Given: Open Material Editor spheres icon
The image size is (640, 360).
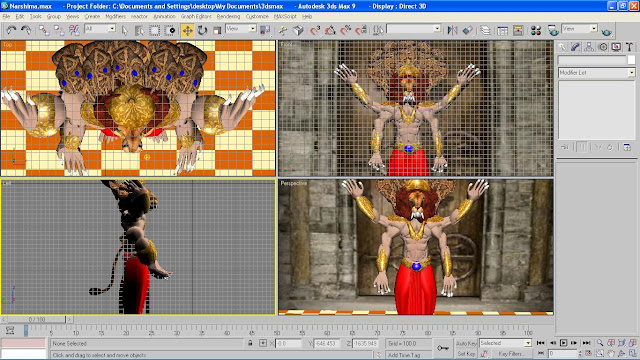Looking at the screenshot, I should pyautogui.click(x=536, y=30).
